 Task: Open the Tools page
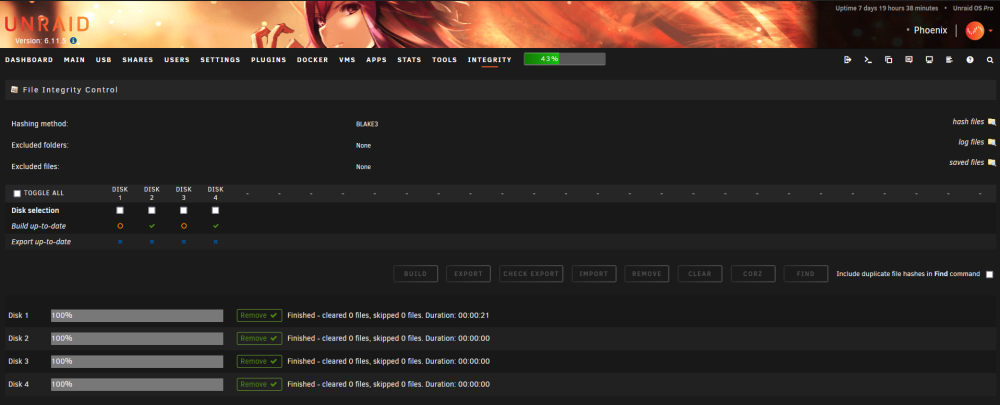click(445, 59)
